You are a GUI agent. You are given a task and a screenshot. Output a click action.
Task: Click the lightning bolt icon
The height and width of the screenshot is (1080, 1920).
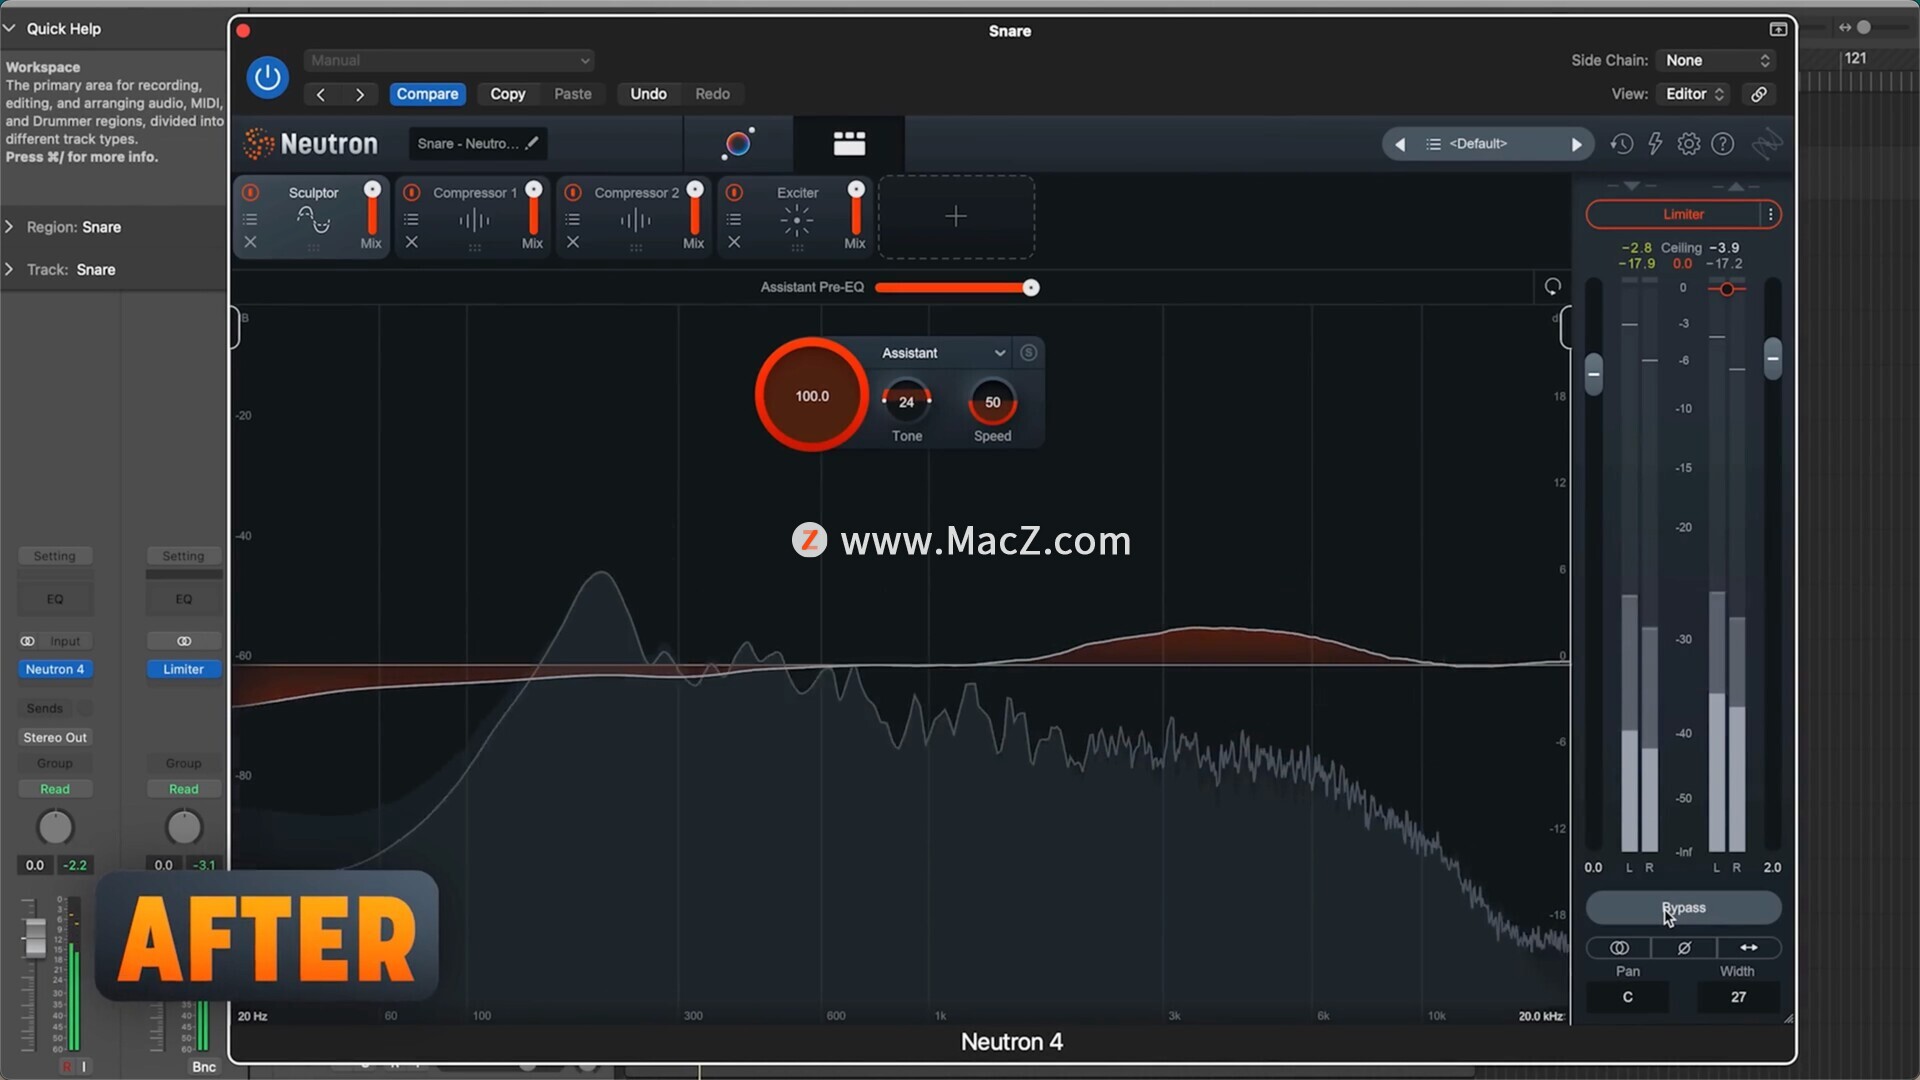tap(1655, 144)
